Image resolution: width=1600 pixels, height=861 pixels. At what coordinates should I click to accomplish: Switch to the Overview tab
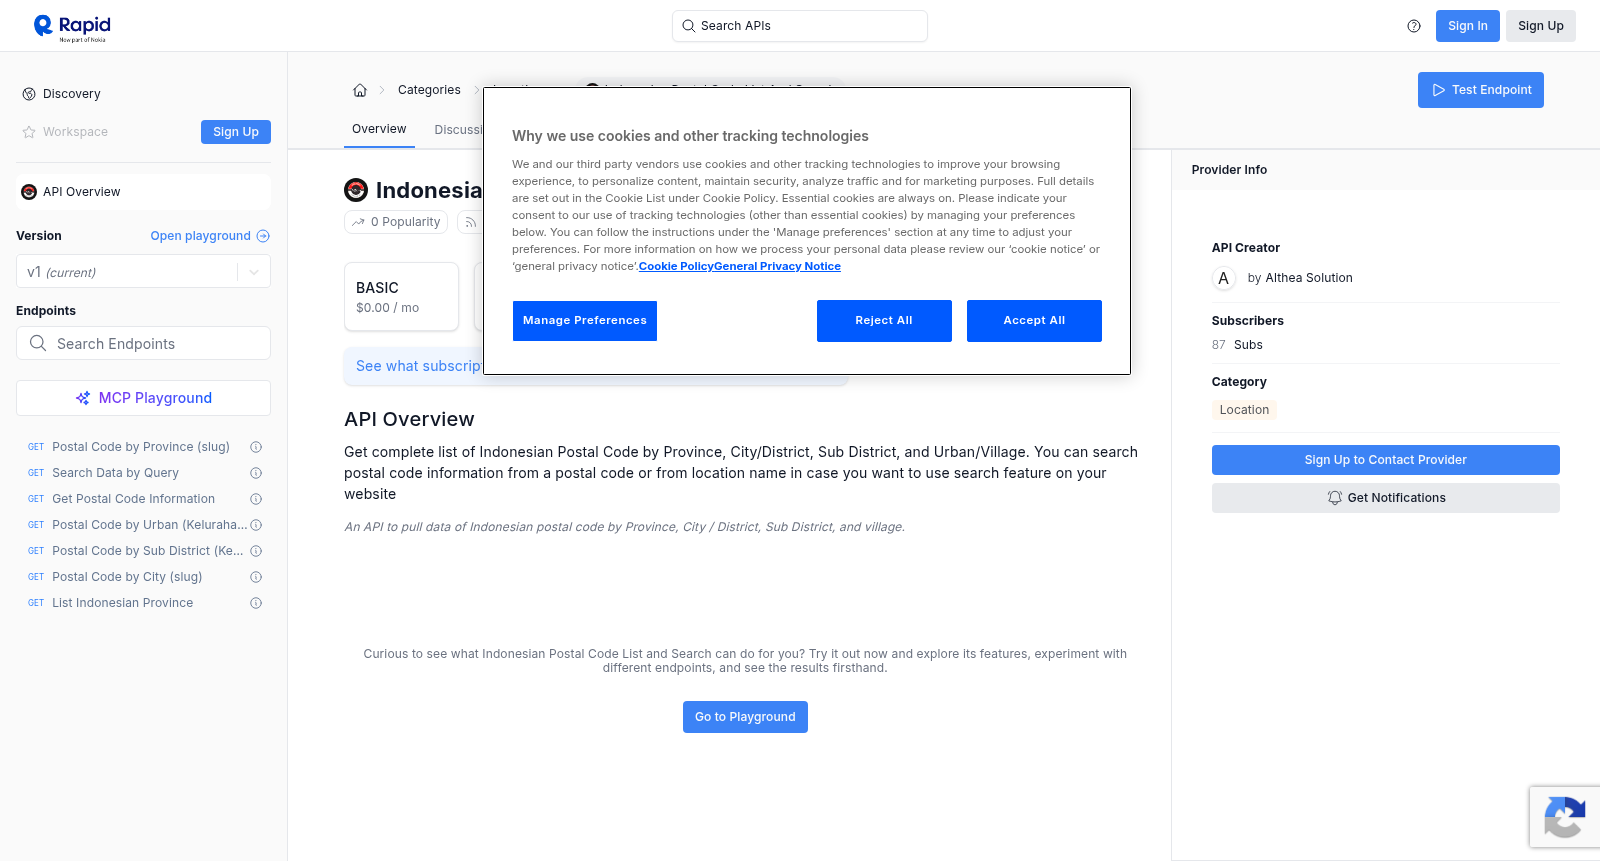click(x=379, y=129)
